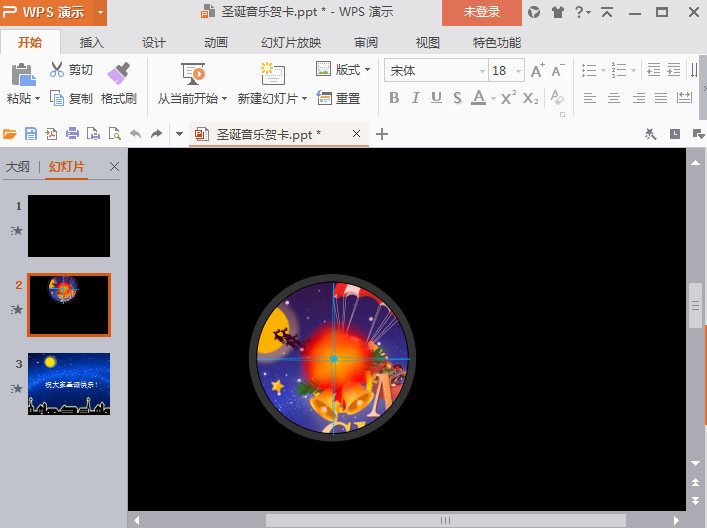Toggle Italic text formatting
707x528 pixels.
click(x=415, y=98)
